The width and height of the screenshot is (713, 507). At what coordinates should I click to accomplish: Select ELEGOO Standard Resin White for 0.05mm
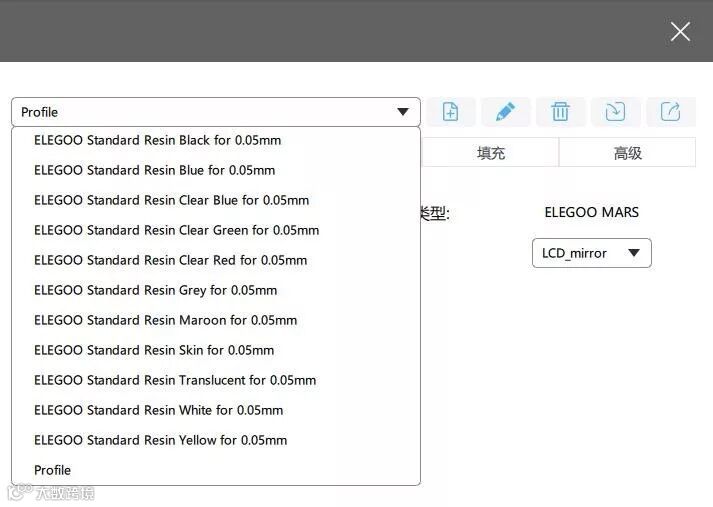point(216,410)
